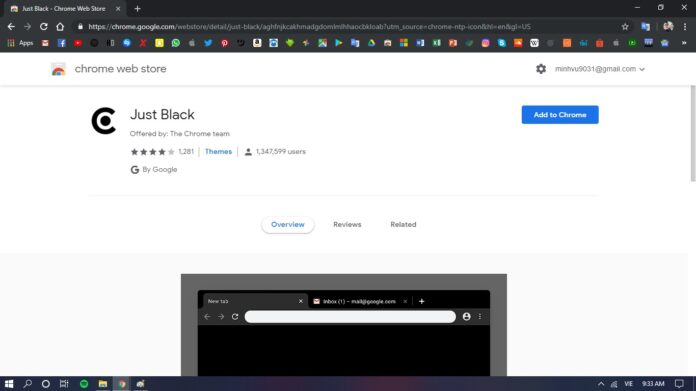This screenshot has width=696, height=391.
Task: Open the Google Play bookmark
Action: click(x=339, y=43)
